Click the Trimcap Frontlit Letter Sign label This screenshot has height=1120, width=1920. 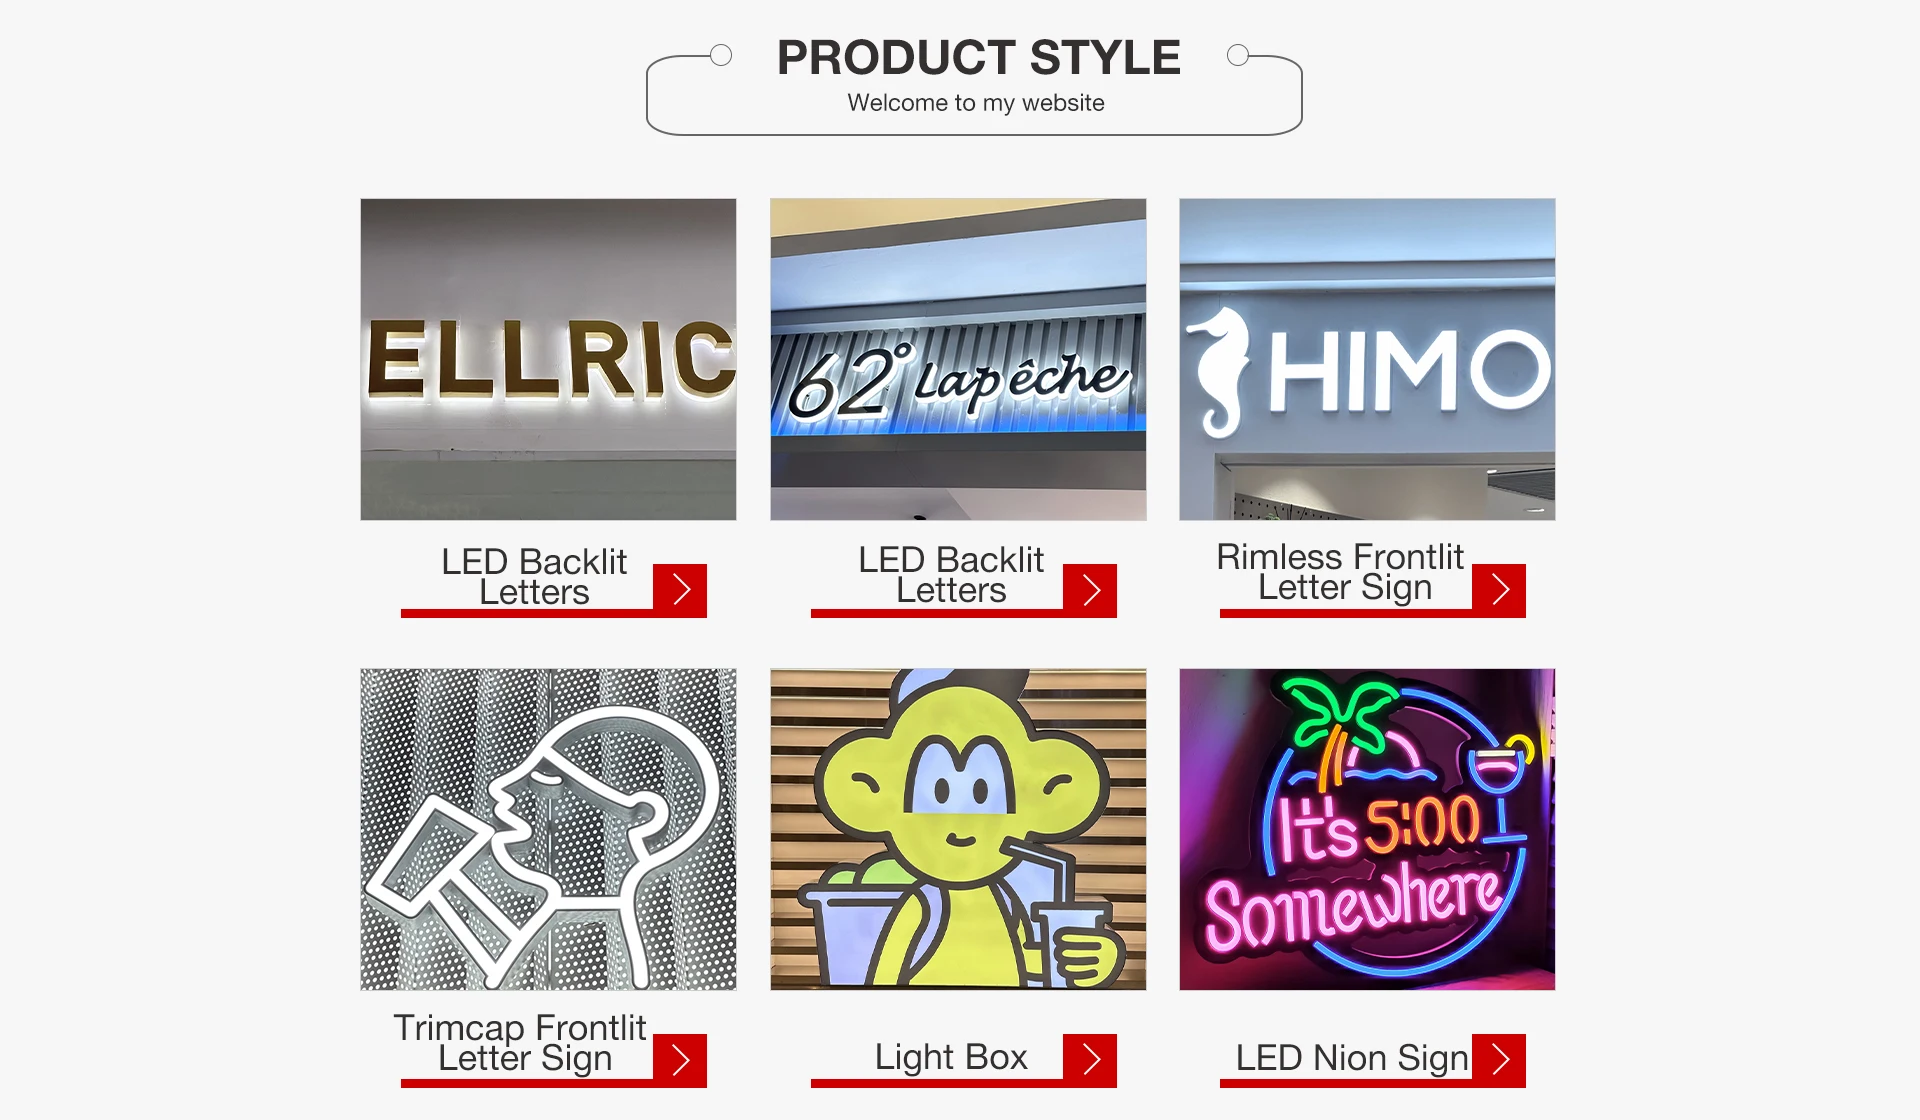point(520,1043)
